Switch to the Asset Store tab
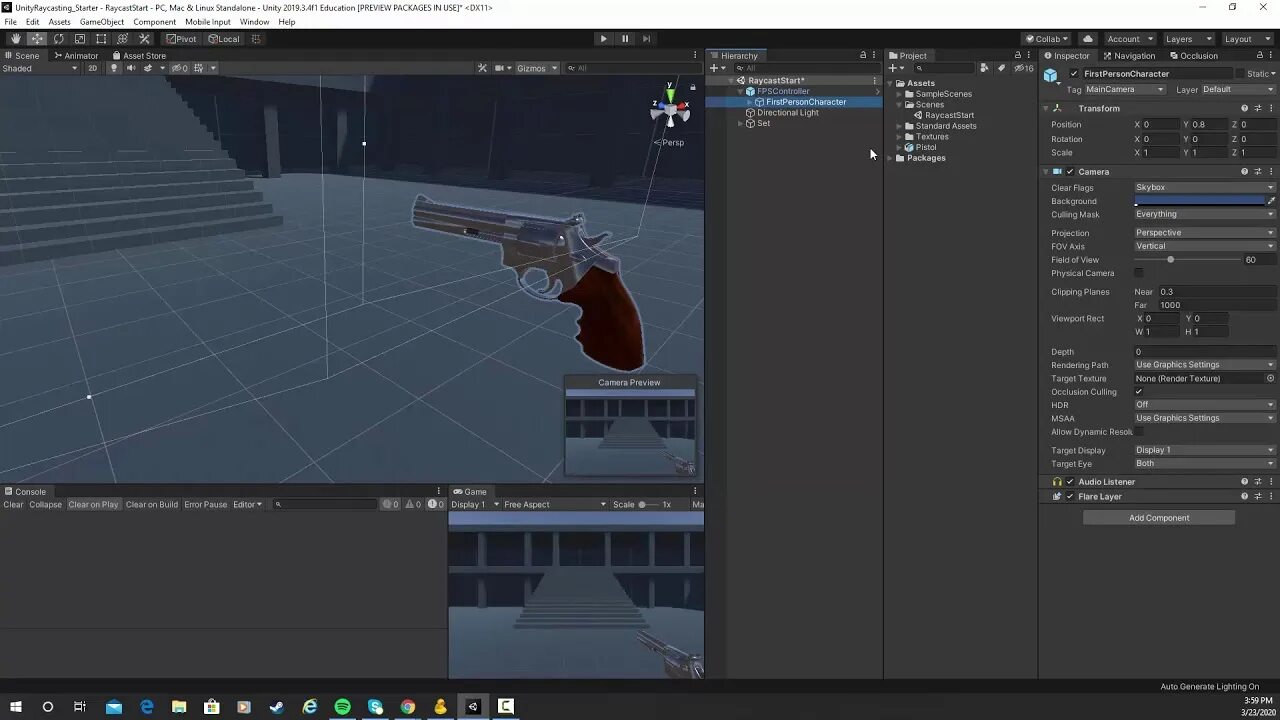This screenshot has height=720, width=1280. coord(139,56)
